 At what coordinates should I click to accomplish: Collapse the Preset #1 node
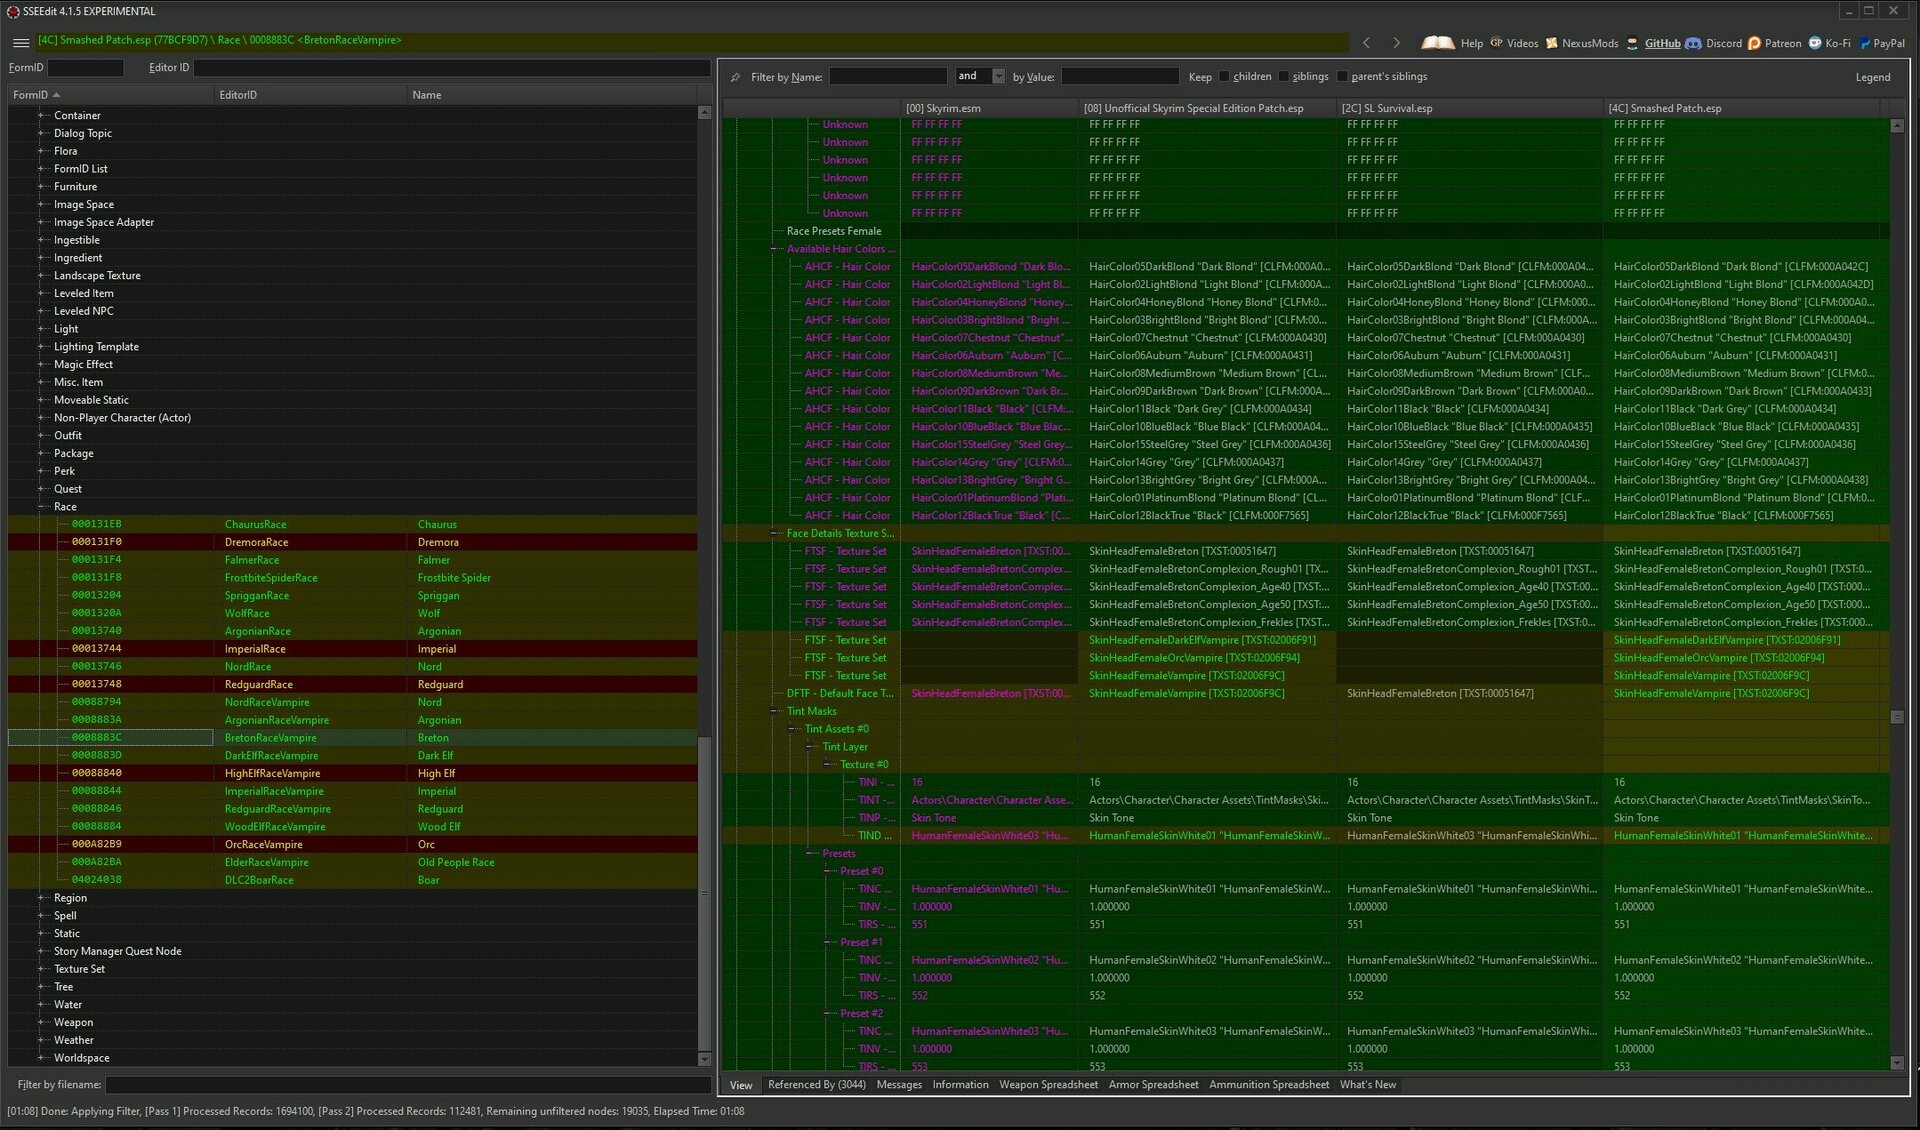[x=828, y=943]
